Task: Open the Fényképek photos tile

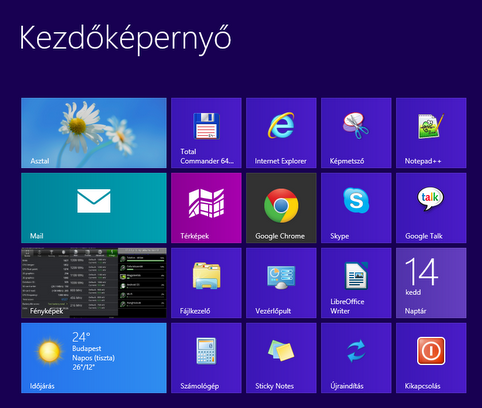Action: pyautogui.click(x=94, y=283)
